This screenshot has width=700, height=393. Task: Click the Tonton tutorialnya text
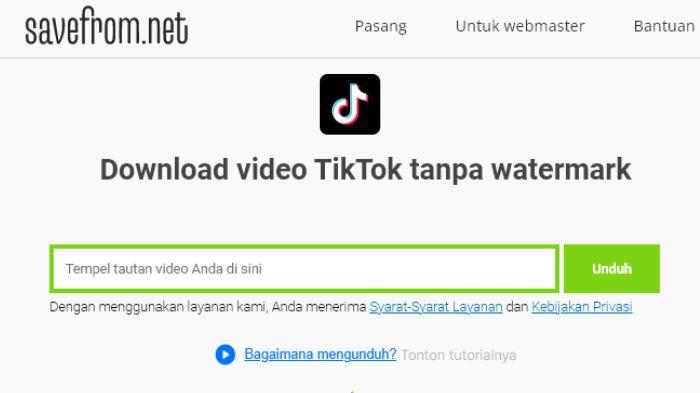(458, 355)
